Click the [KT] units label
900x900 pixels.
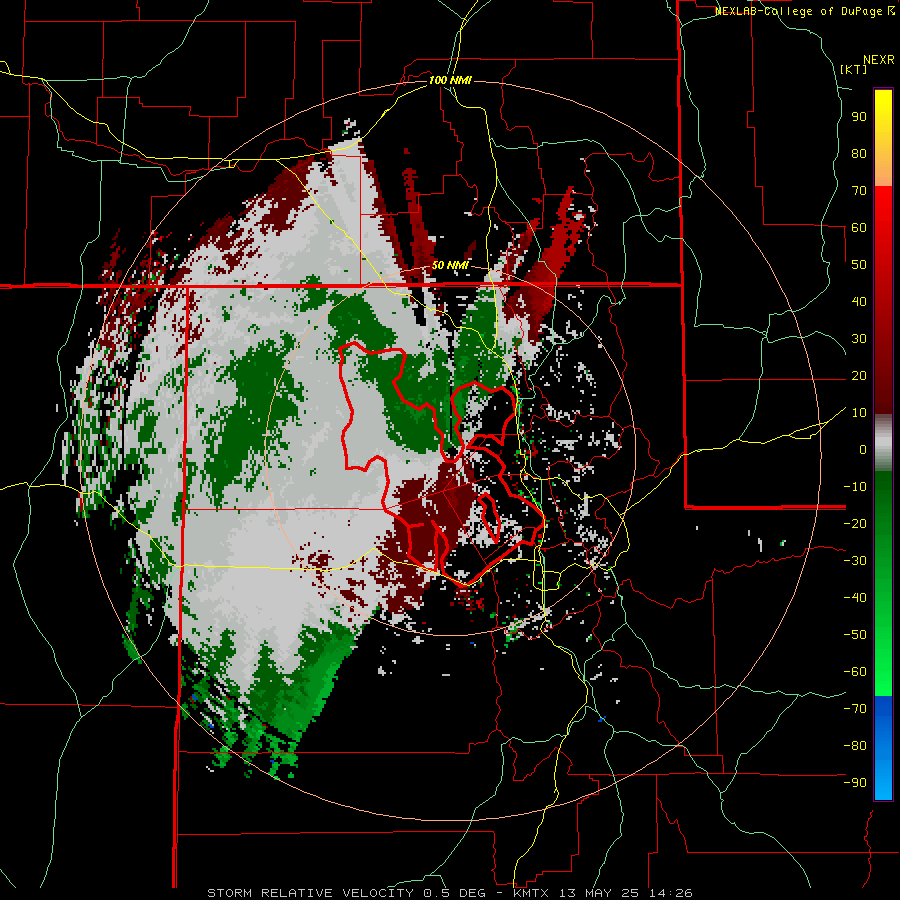(853, 69)
